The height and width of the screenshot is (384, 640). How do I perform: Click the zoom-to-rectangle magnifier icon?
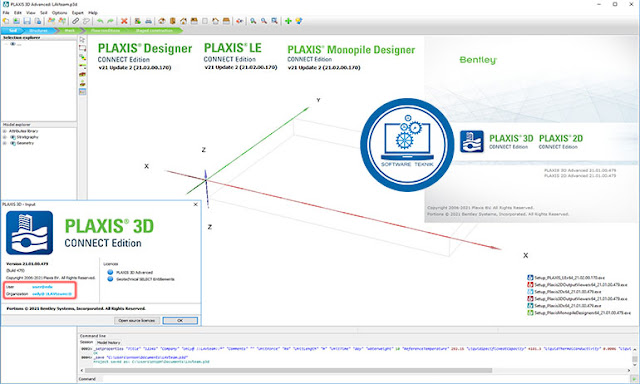coord(275,21)
